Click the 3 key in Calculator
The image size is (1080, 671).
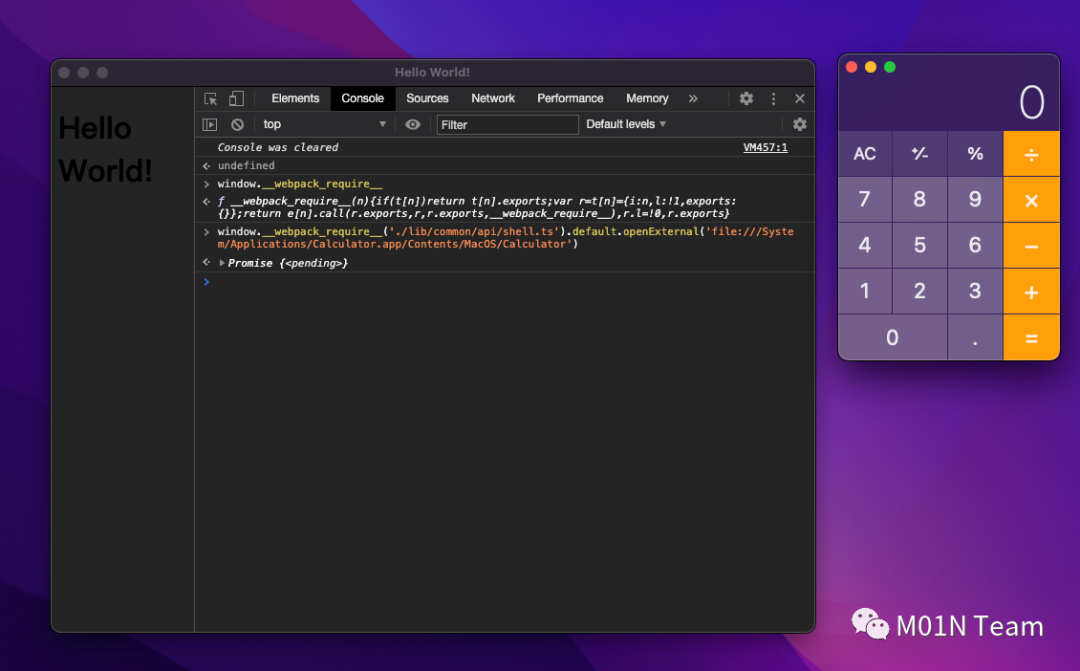coord(975,291)
